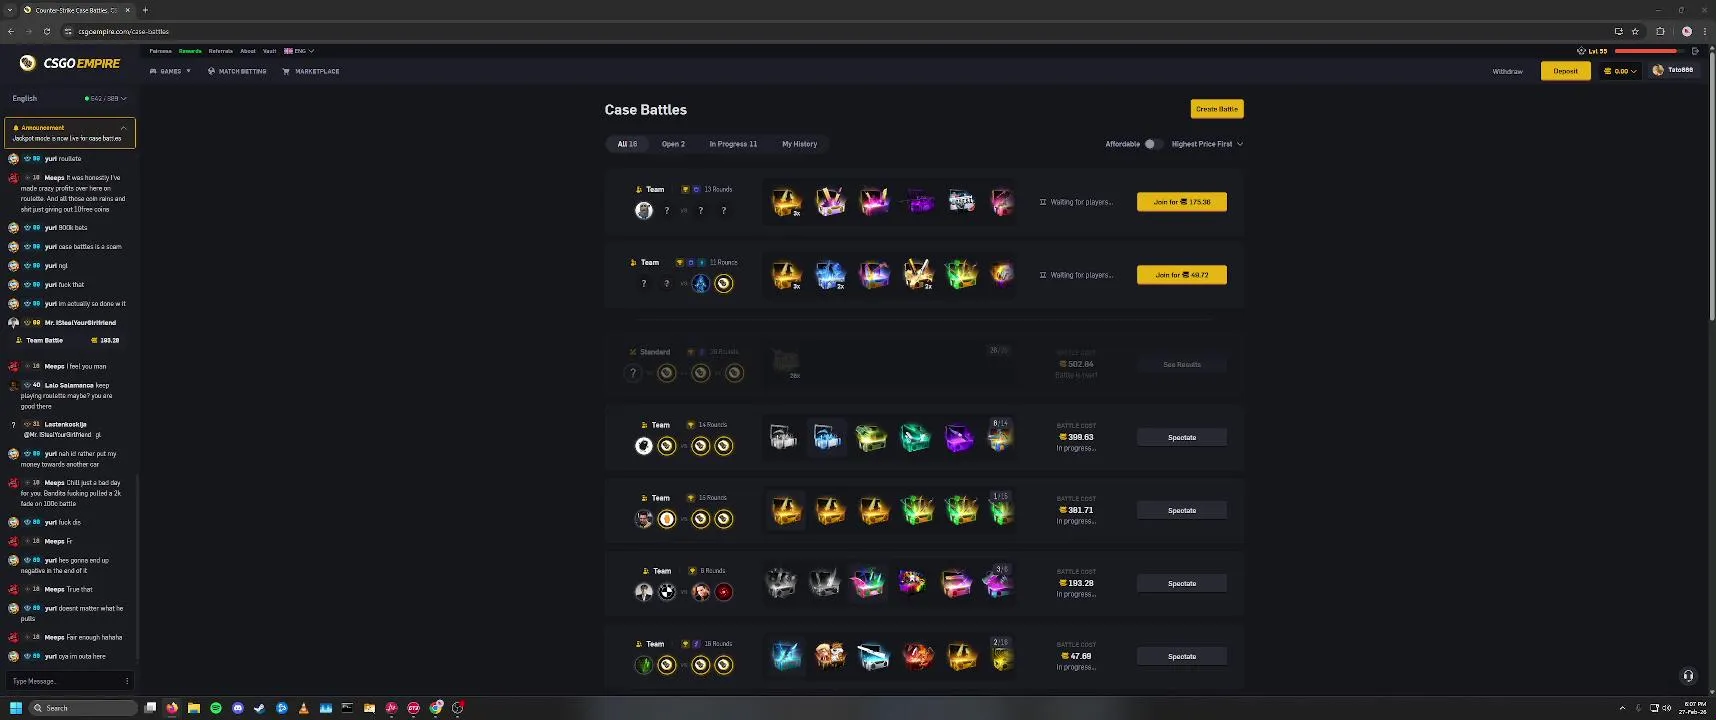Select the My History tab
The height and width of the screenshot is (720, 1716).
tap(799, 144)
